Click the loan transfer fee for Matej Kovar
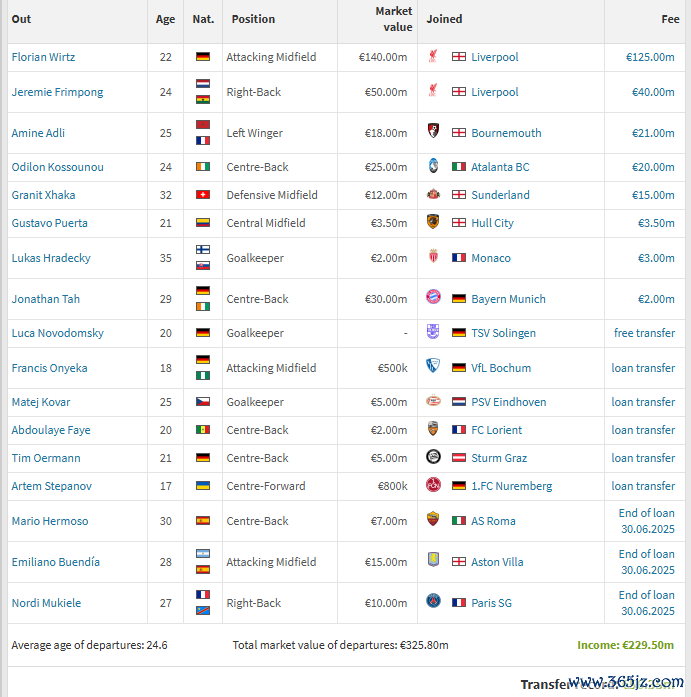The width and height of the screenshot is (691, 697). coord(643,402)
